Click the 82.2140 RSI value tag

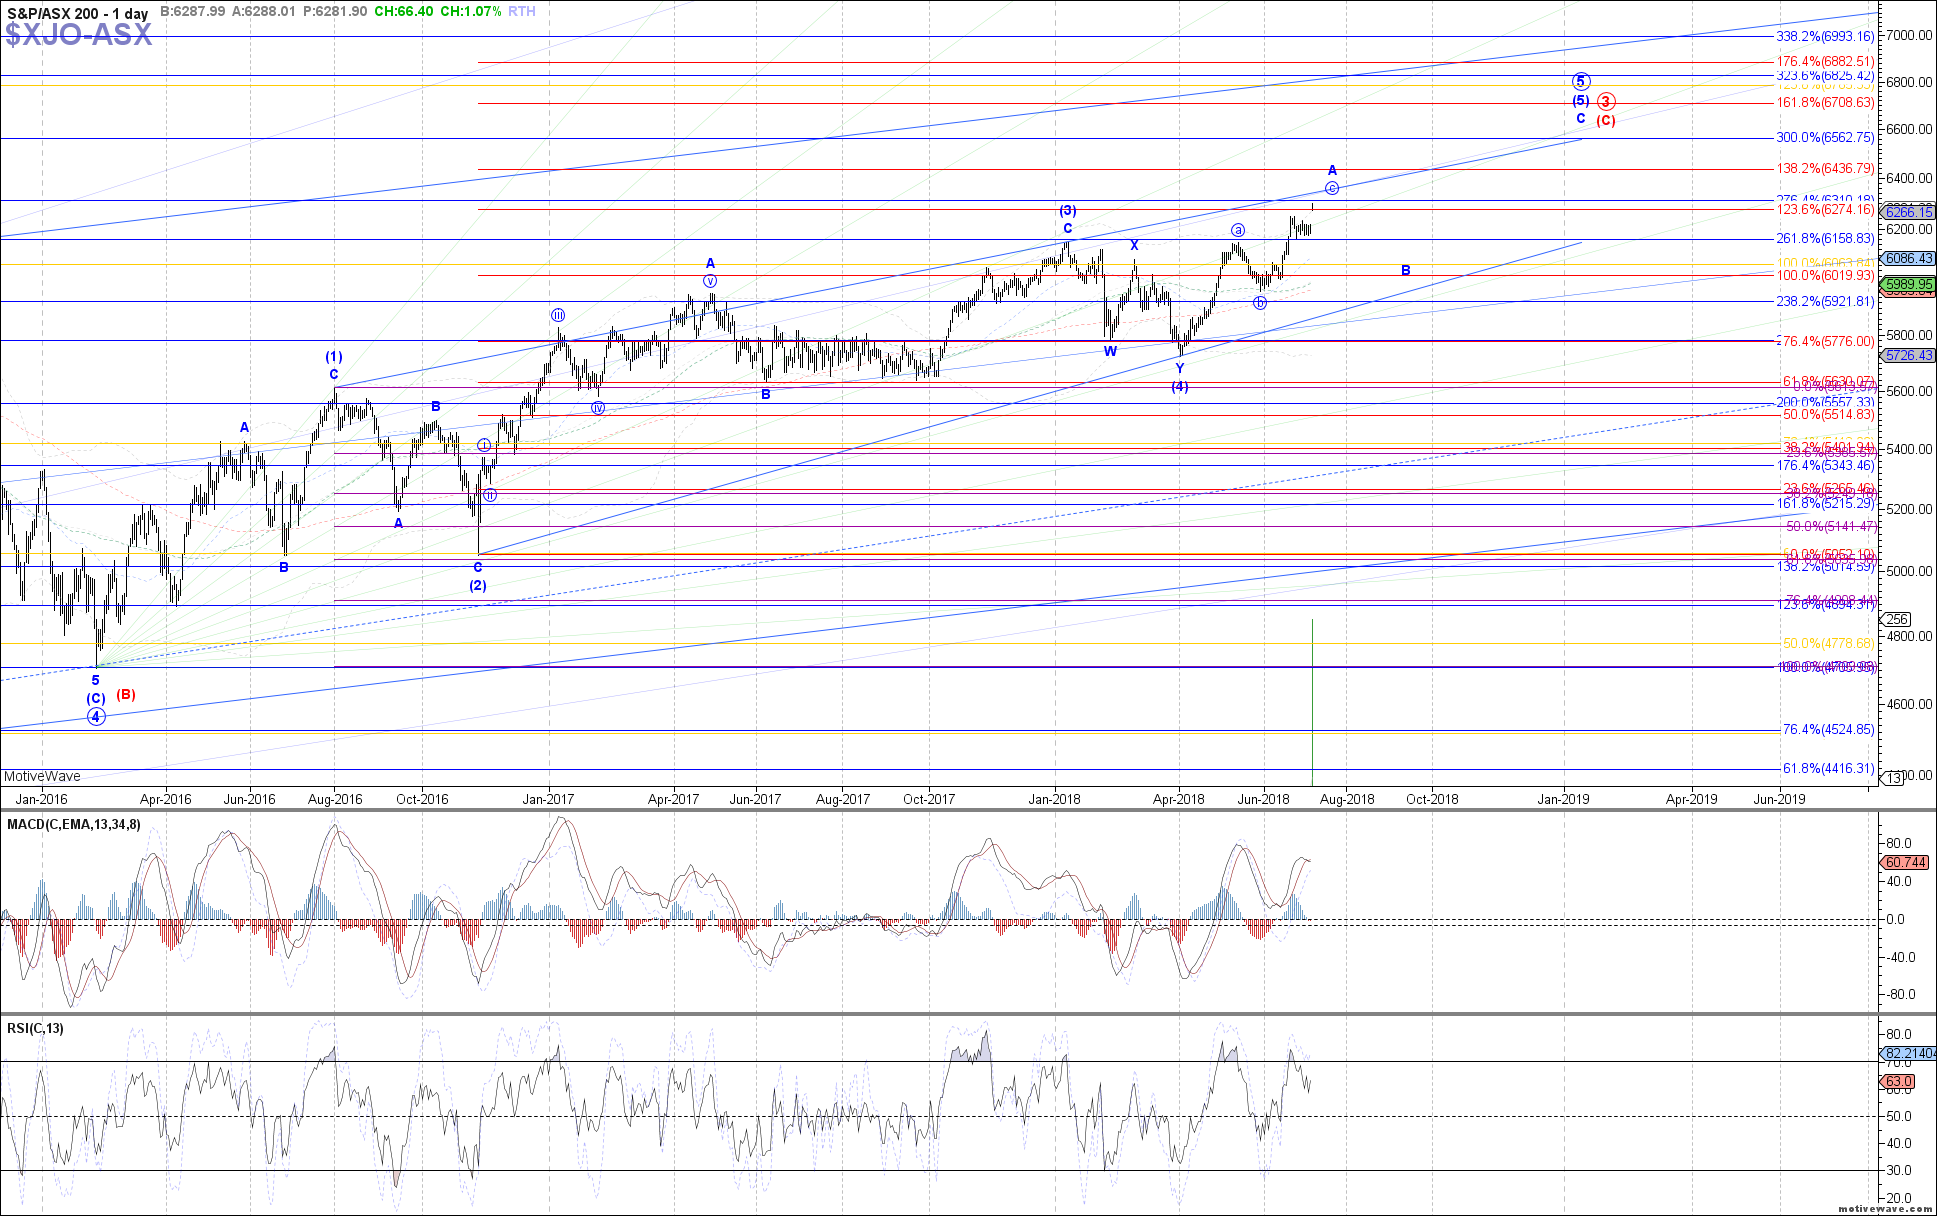tap(1909, 1053)
